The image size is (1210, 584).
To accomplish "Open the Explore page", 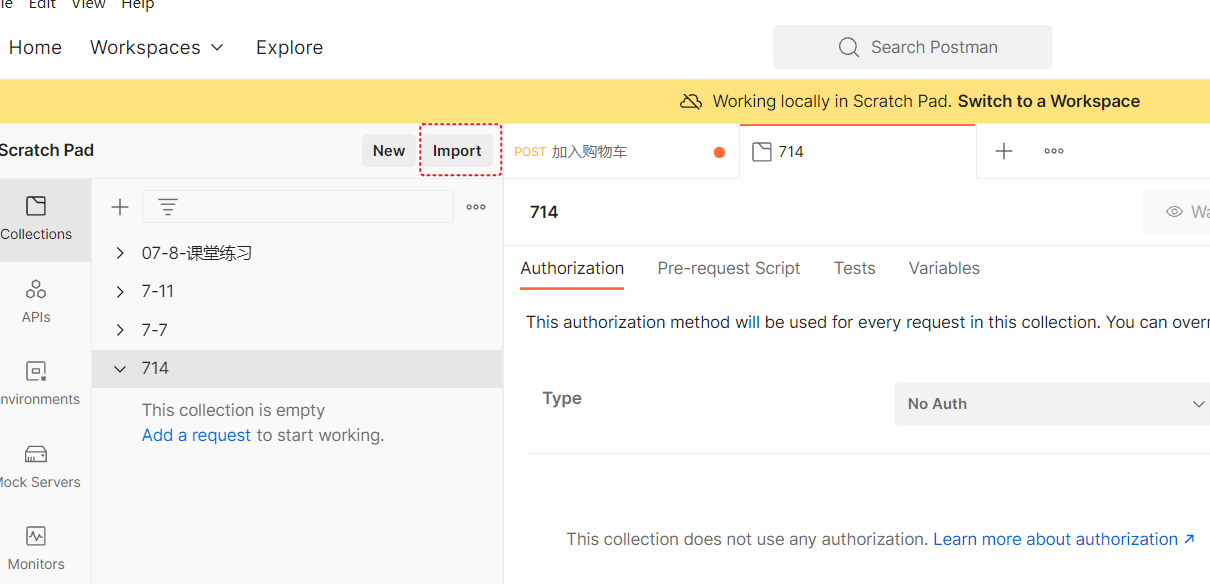I will tap(289, 47).
